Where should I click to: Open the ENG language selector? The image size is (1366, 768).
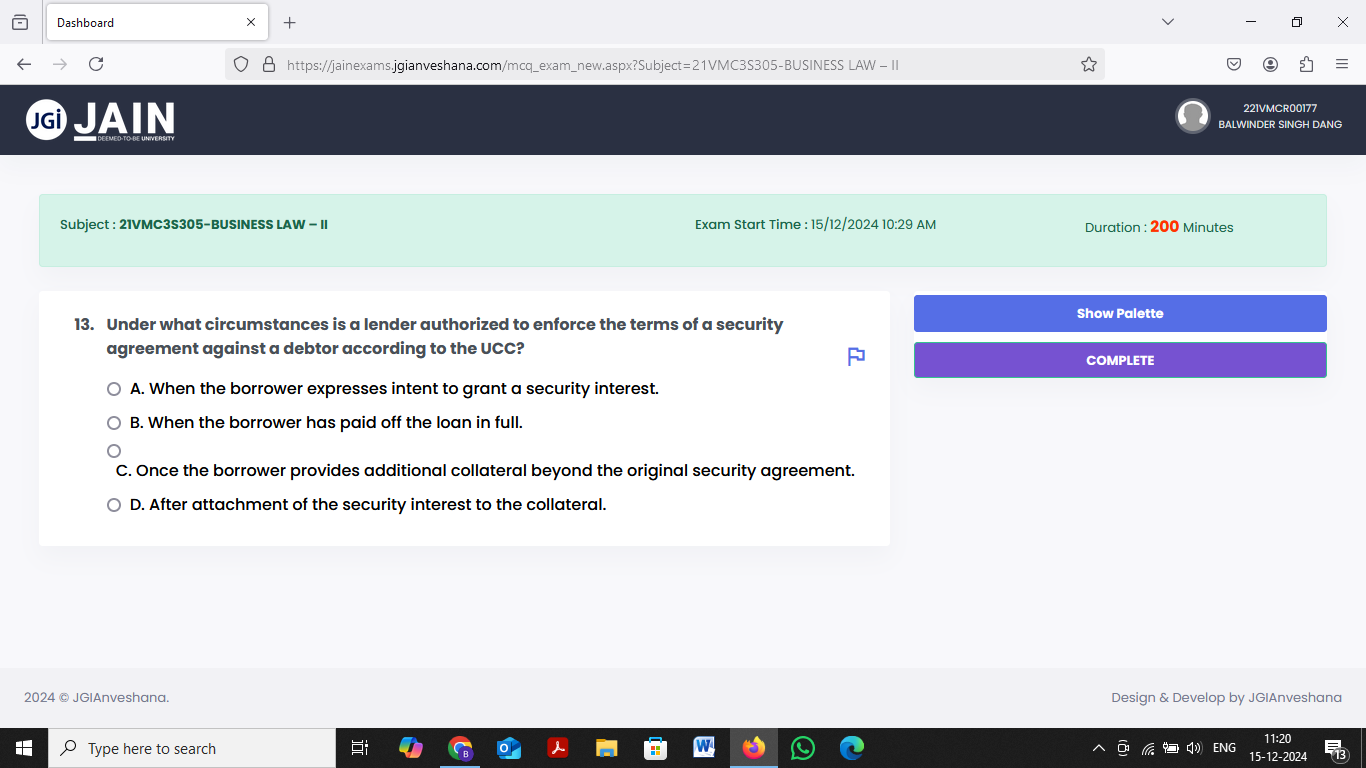[x=1224, y=747]
